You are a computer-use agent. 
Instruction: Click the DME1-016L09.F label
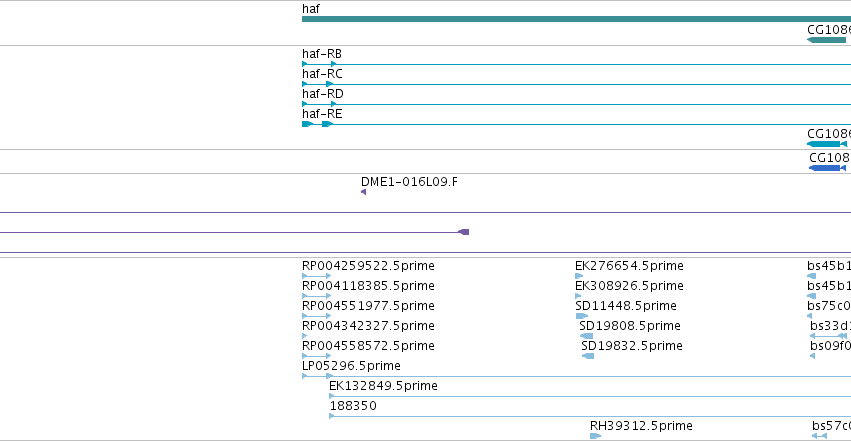coord(409,182)
